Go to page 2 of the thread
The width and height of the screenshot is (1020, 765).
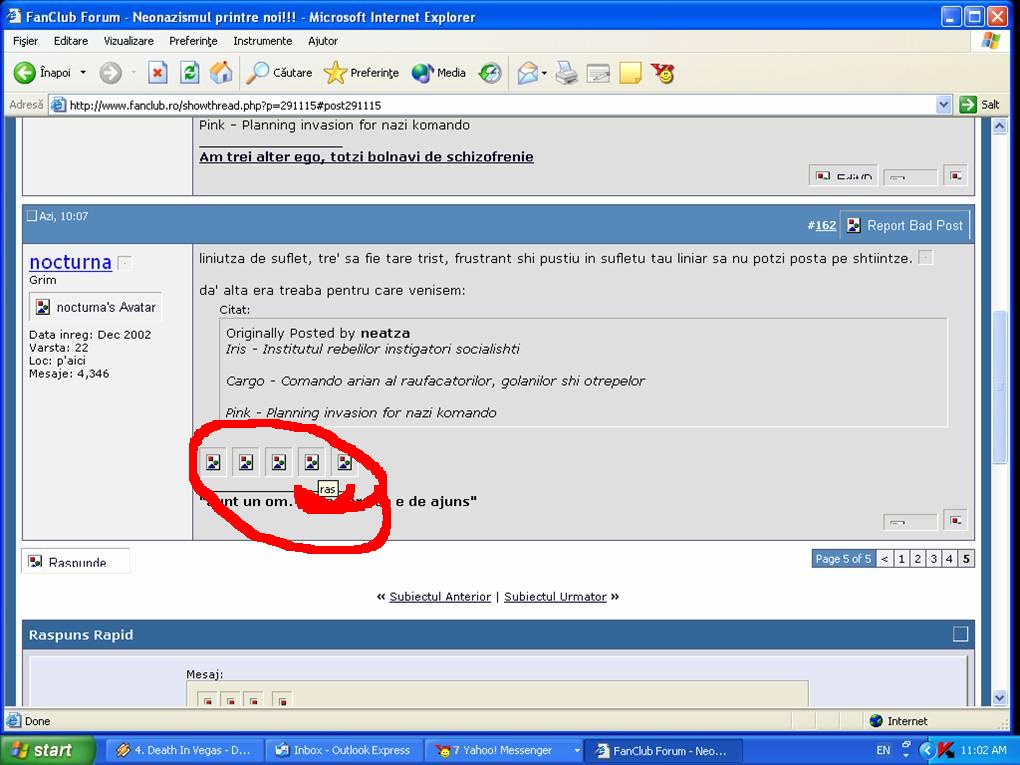(x=918, y=559)
